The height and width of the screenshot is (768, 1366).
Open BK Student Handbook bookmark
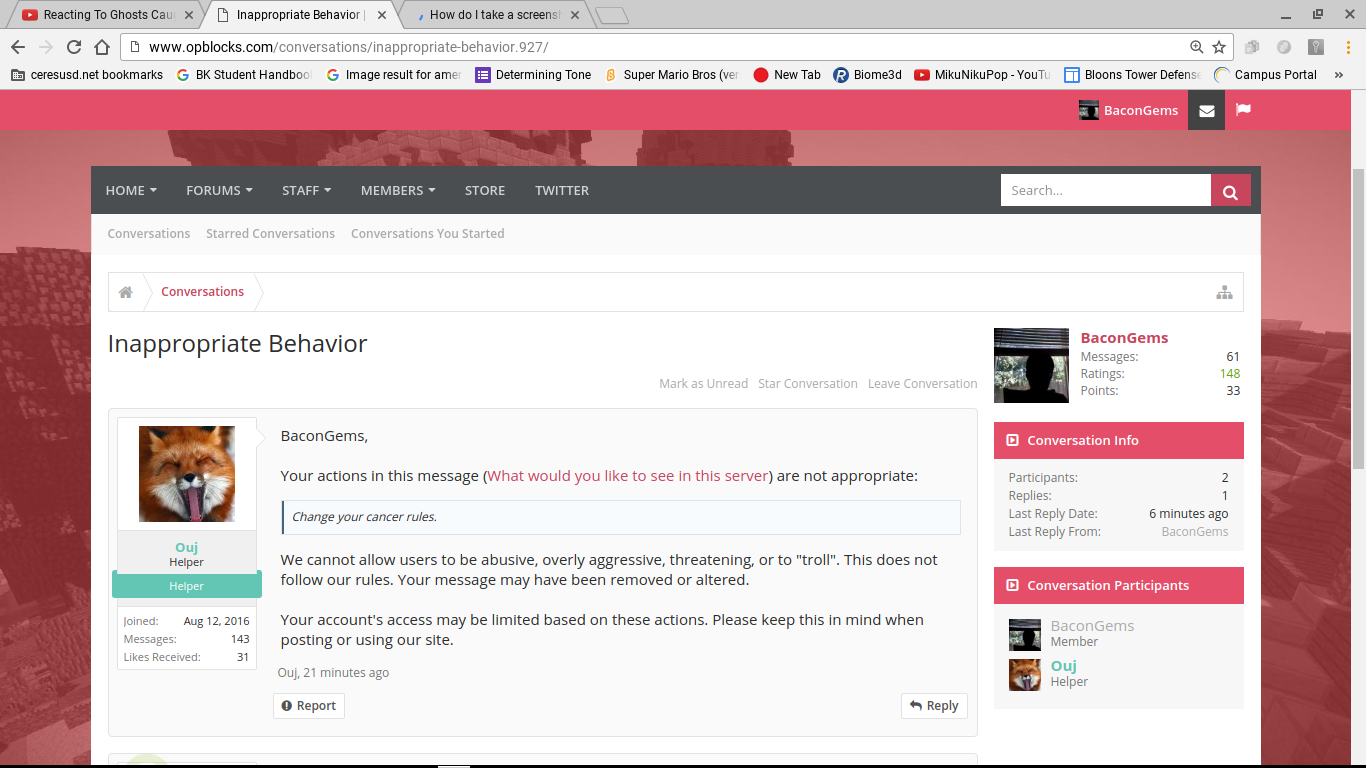click(244, 75)
